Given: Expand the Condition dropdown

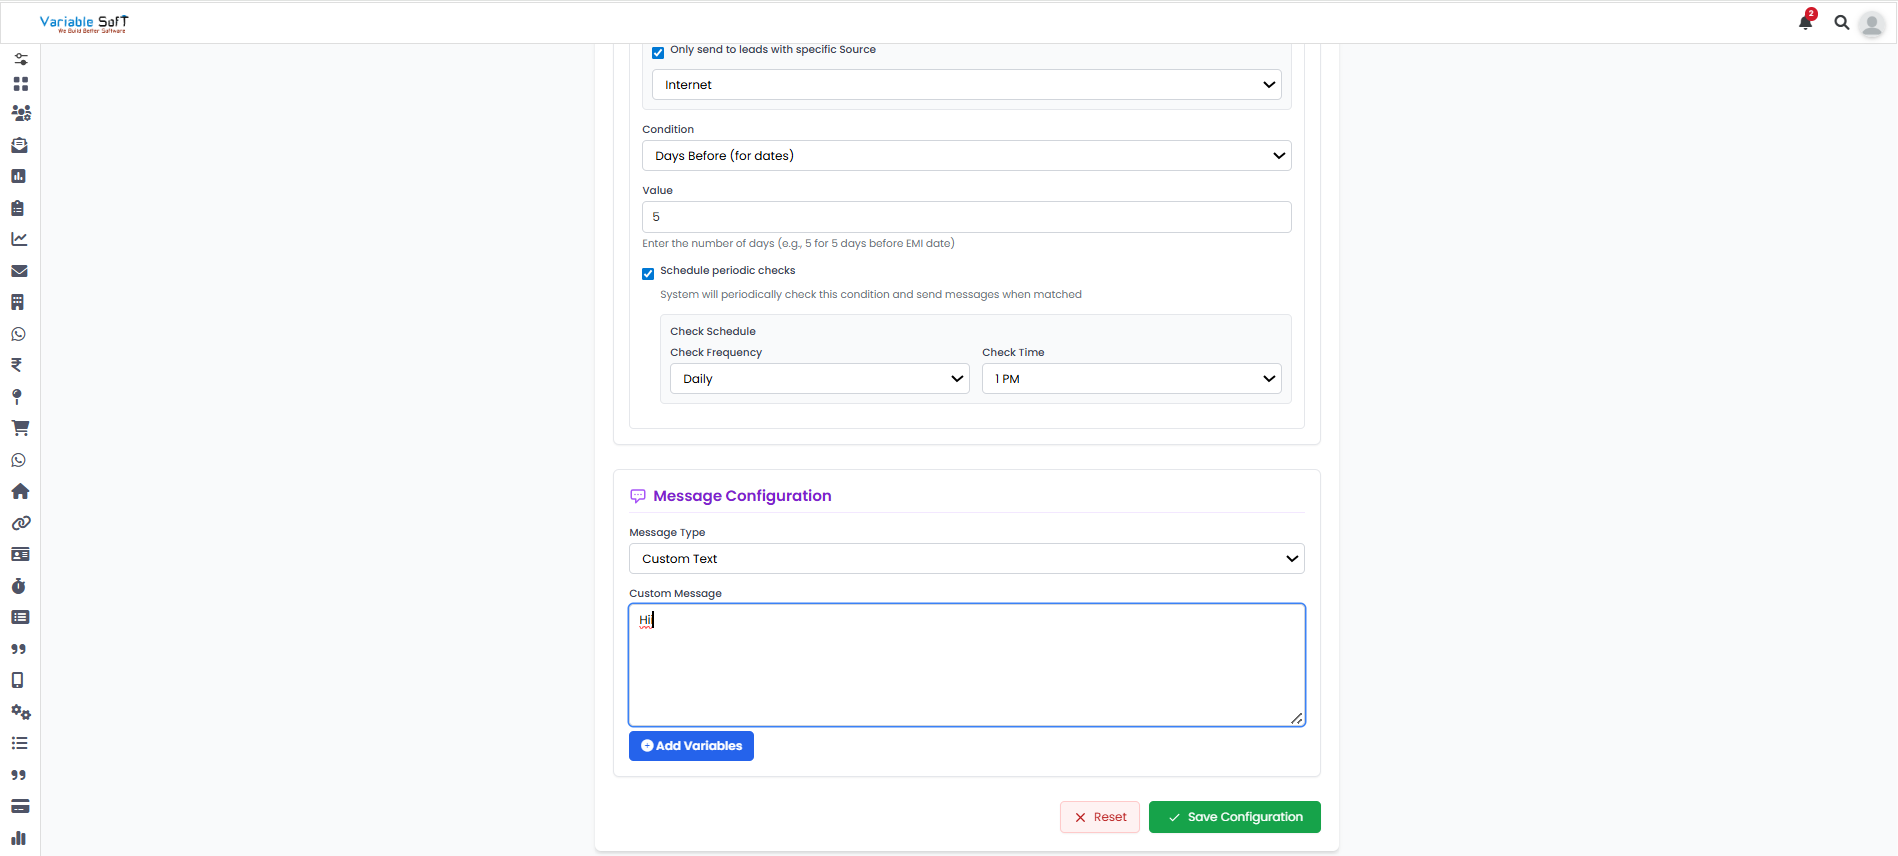Looking at the screenshot, I should pyautogui.click(x=966, y=156).
